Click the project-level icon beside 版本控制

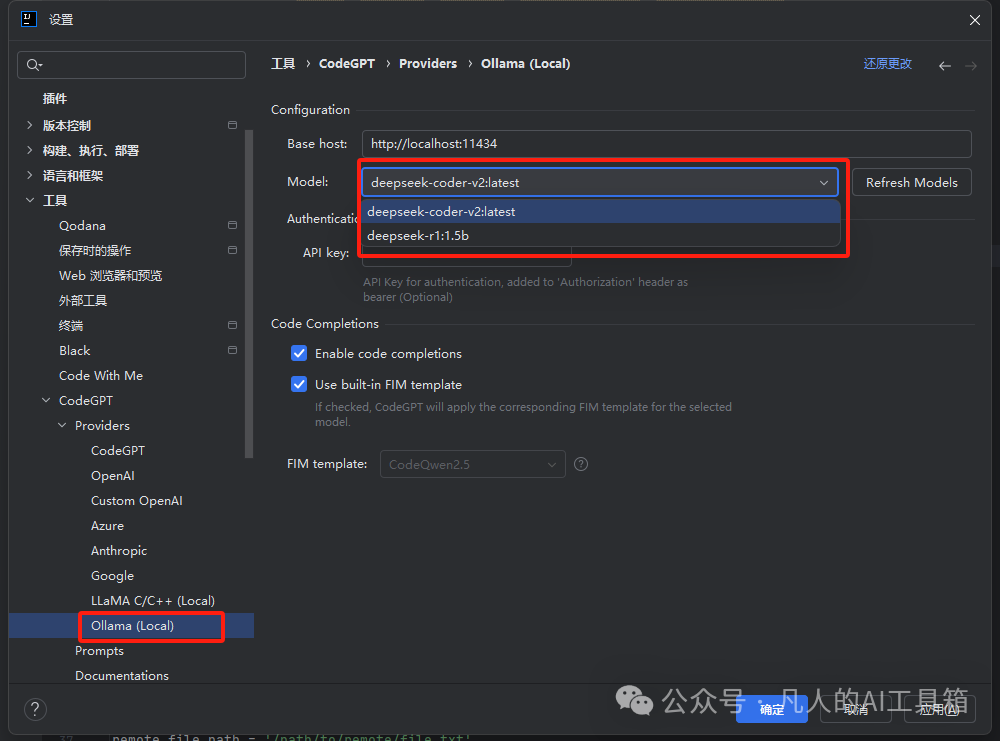coord(232,125)
